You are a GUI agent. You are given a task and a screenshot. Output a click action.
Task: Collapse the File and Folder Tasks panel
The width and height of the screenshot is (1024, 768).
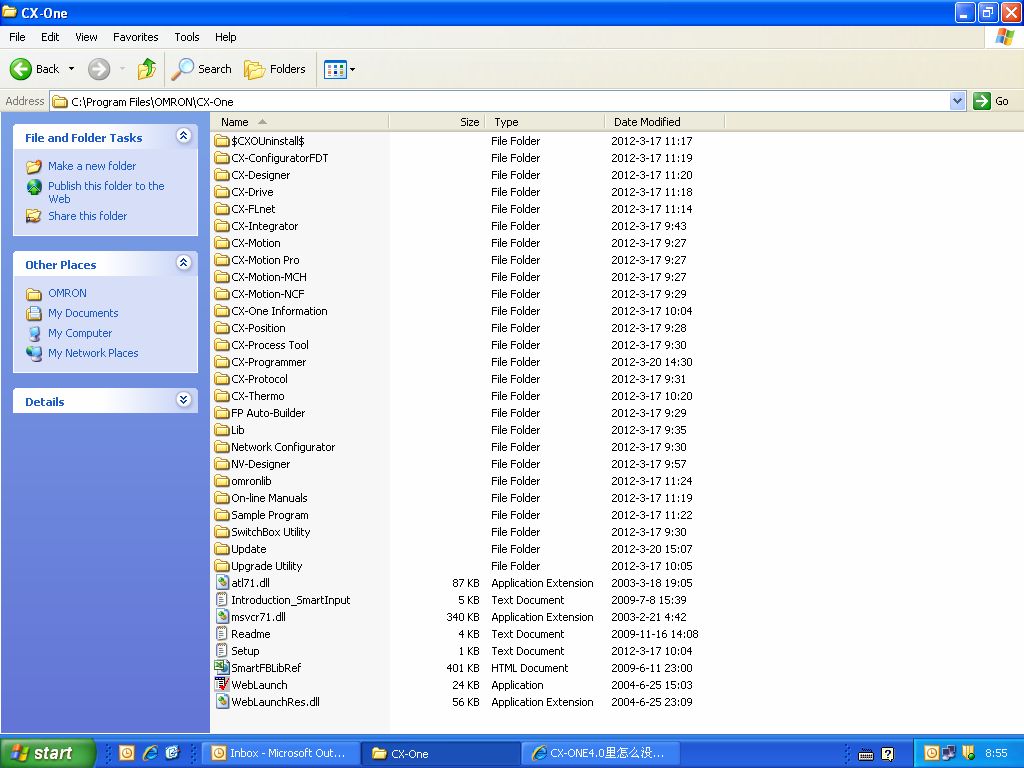click(x=183, y=136)
